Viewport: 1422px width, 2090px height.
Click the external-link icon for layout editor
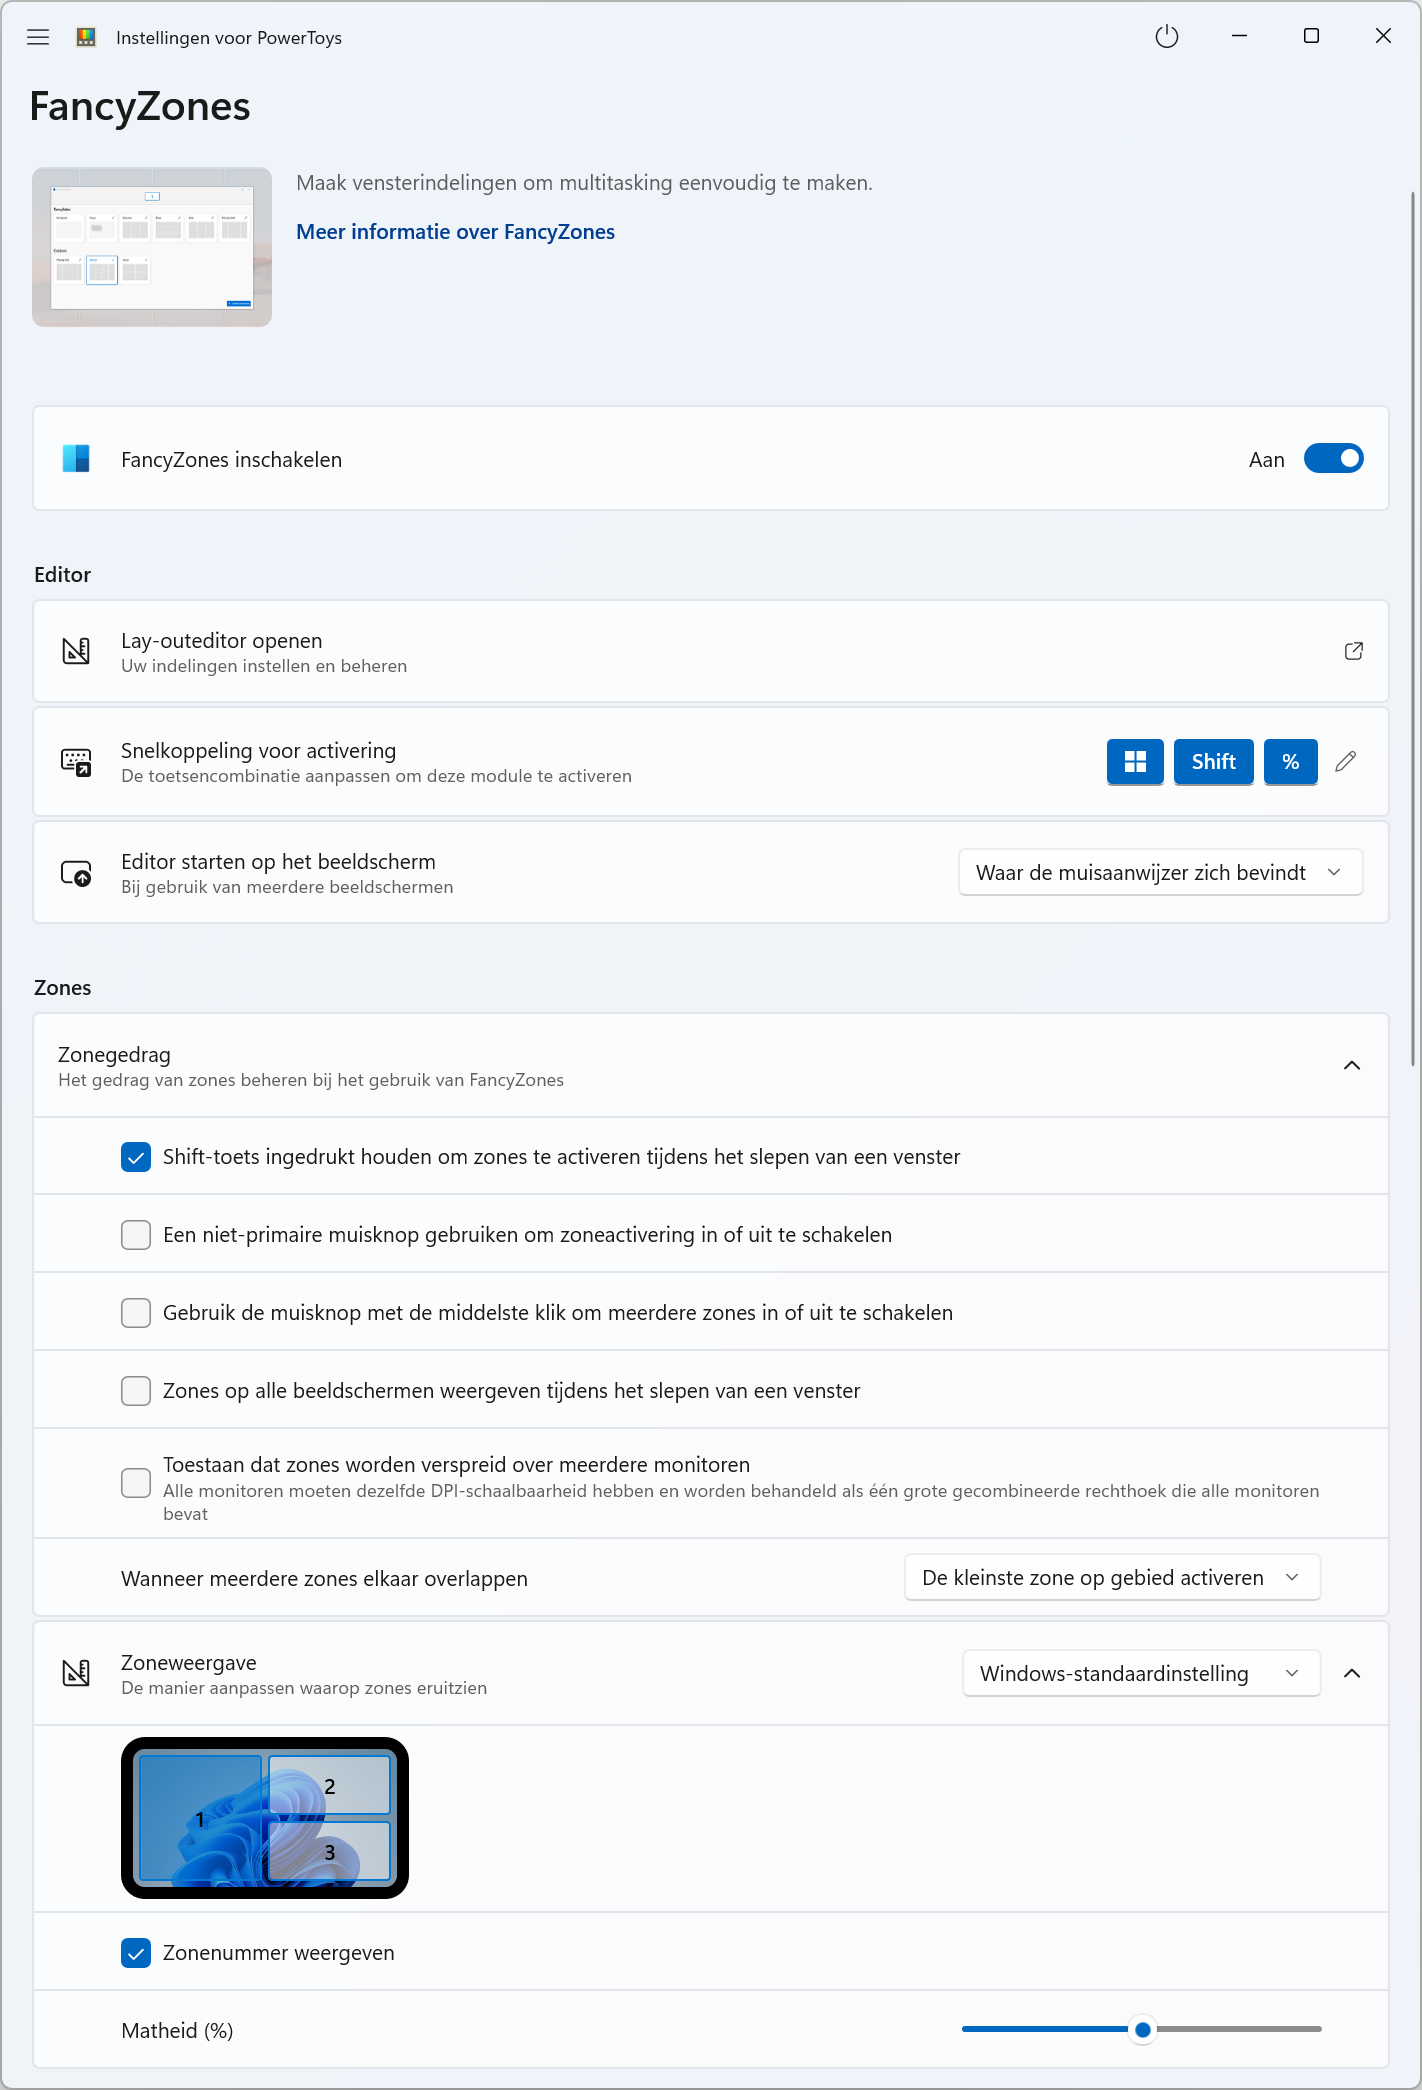tap(1353, 651)
